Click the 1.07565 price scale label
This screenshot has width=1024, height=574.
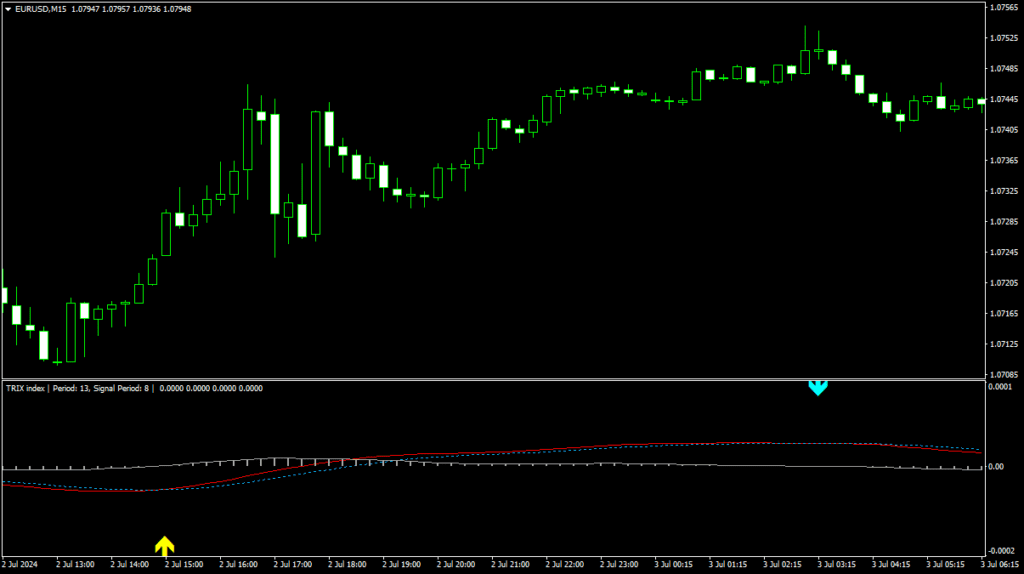(1003, 8)
